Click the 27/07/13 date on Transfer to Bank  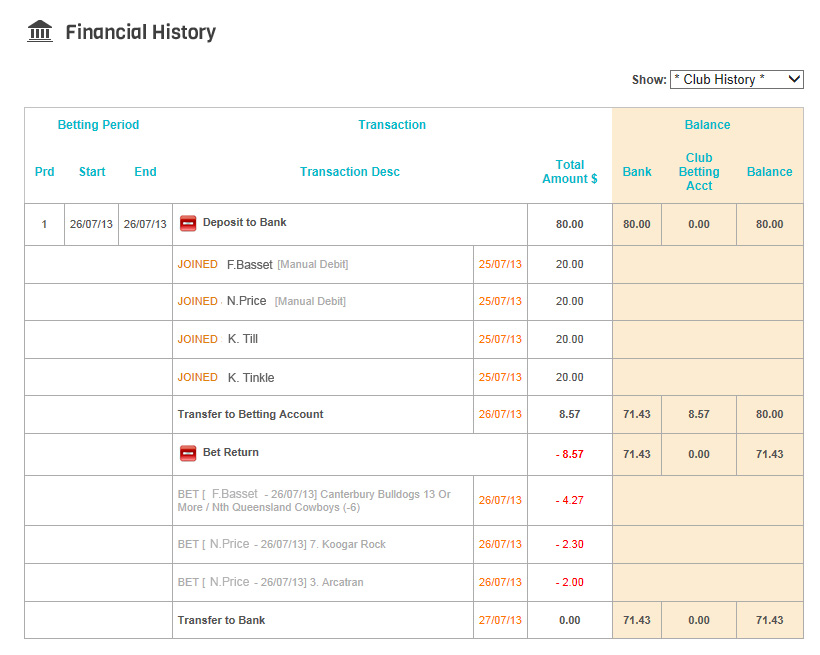tap(500, 620)
